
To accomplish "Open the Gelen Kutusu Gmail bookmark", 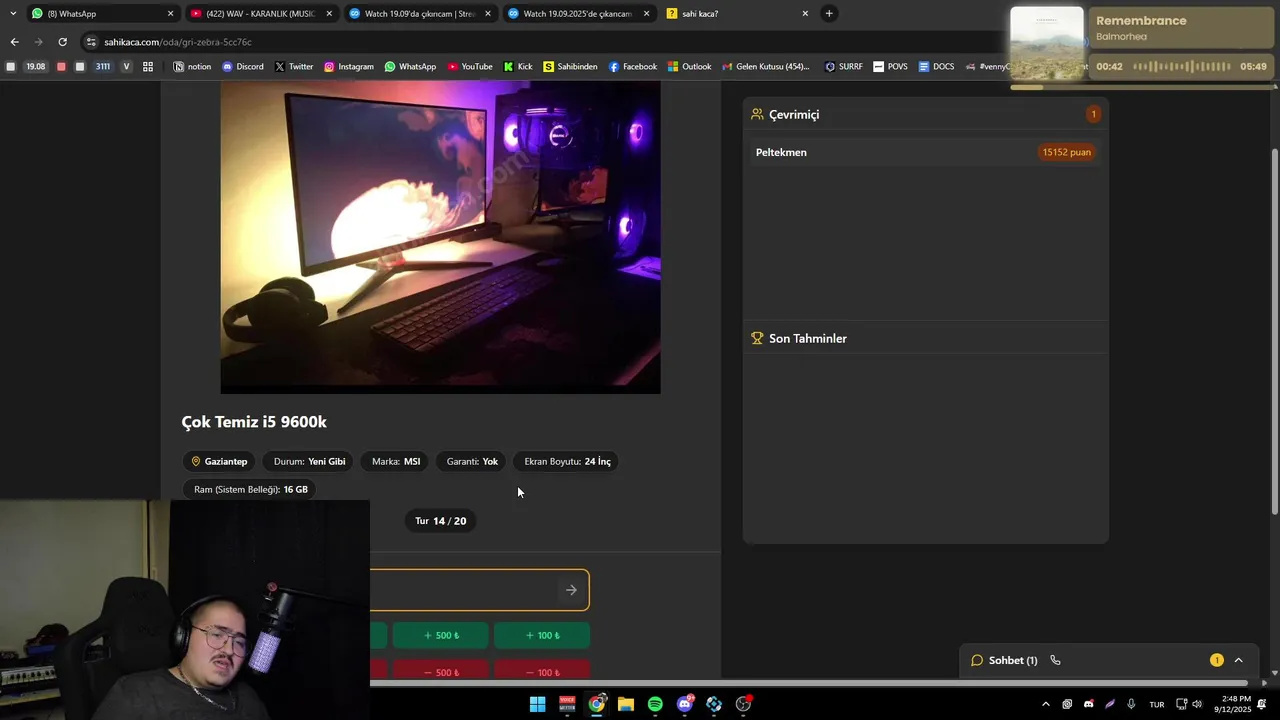I will tap(765, 67).
